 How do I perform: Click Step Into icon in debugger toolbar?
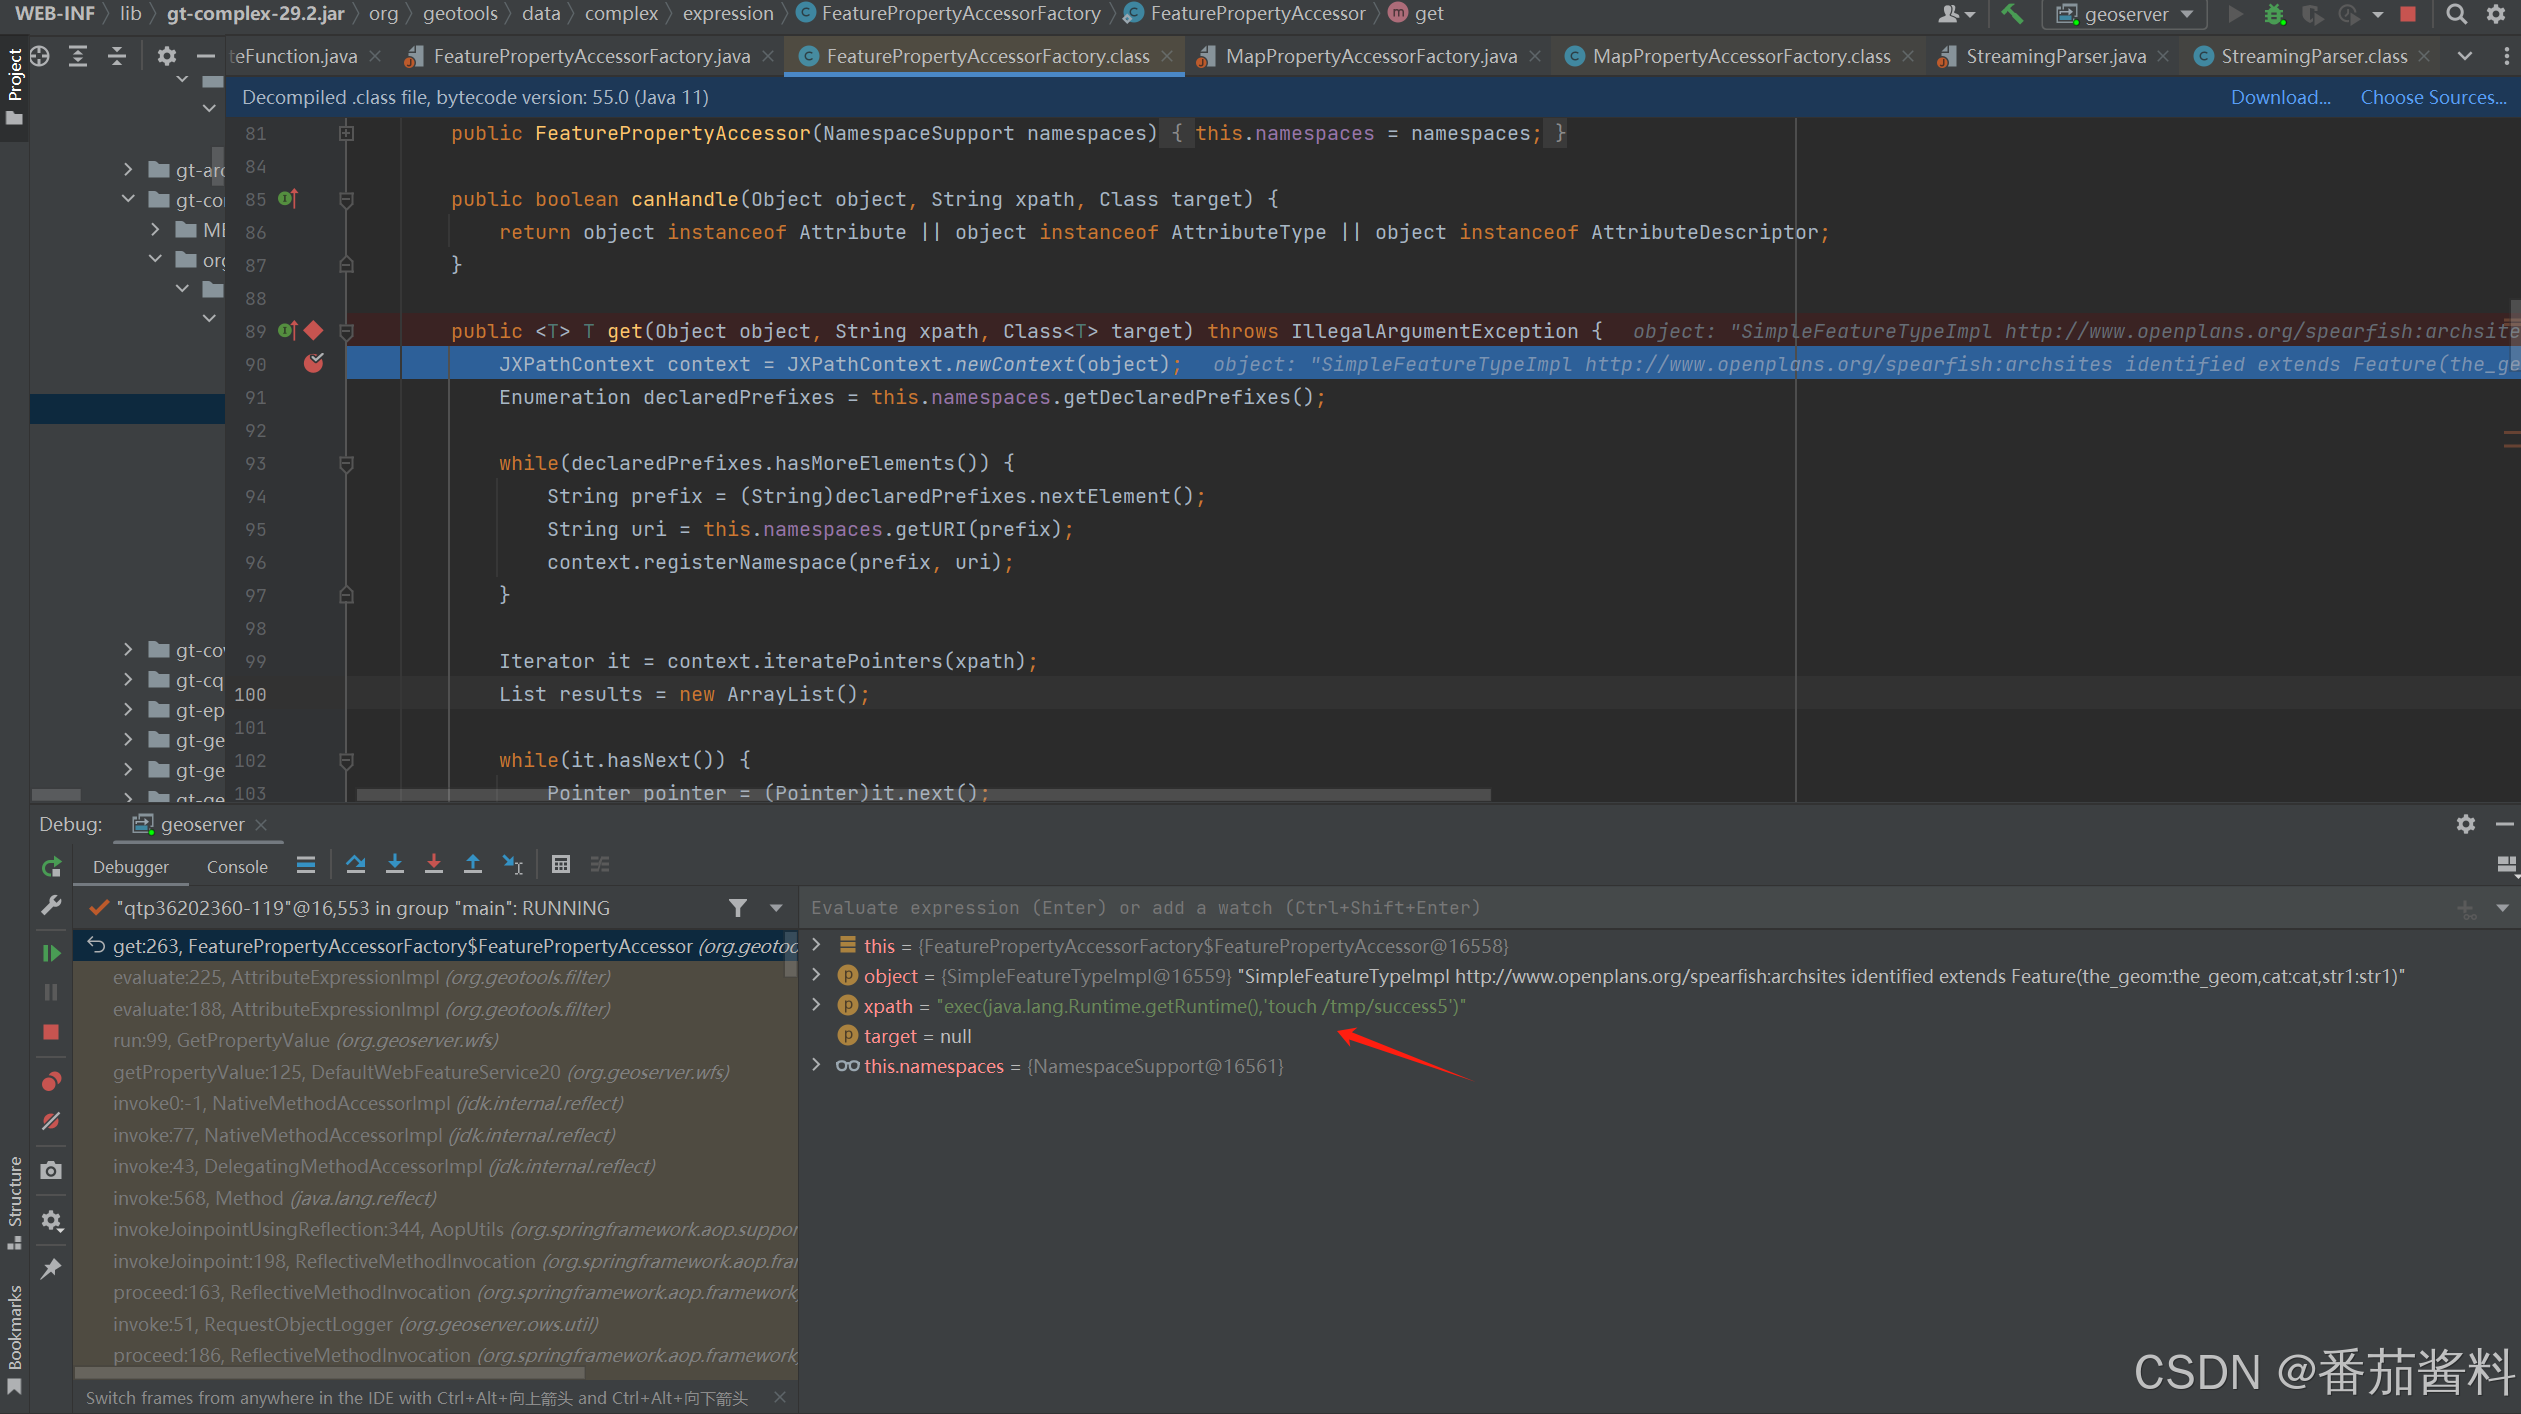395,864
